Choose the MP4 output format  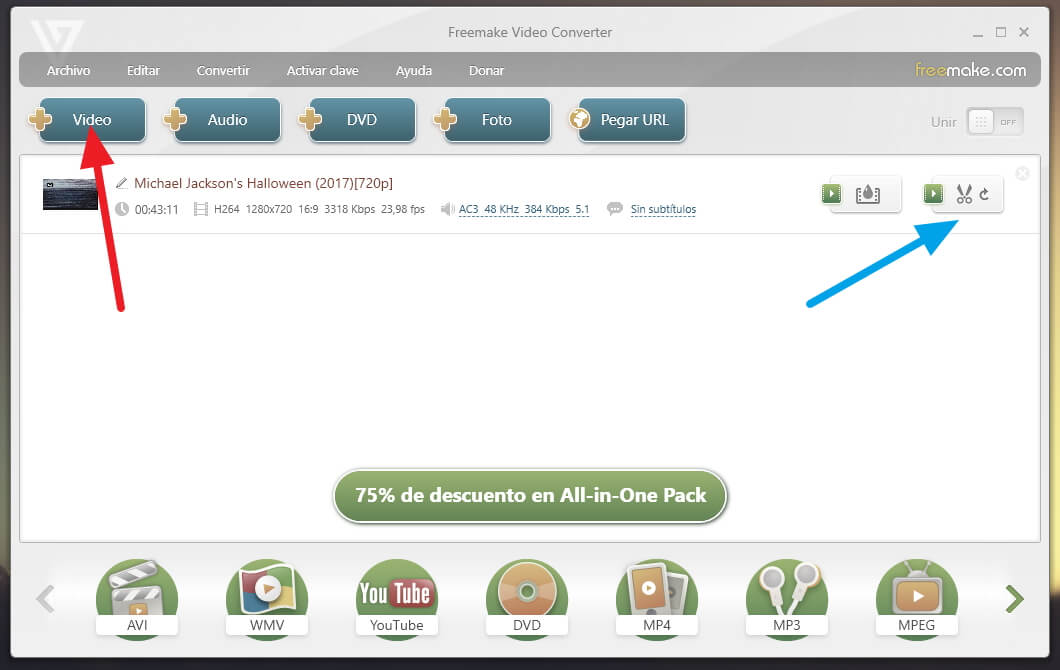(656, 598)
